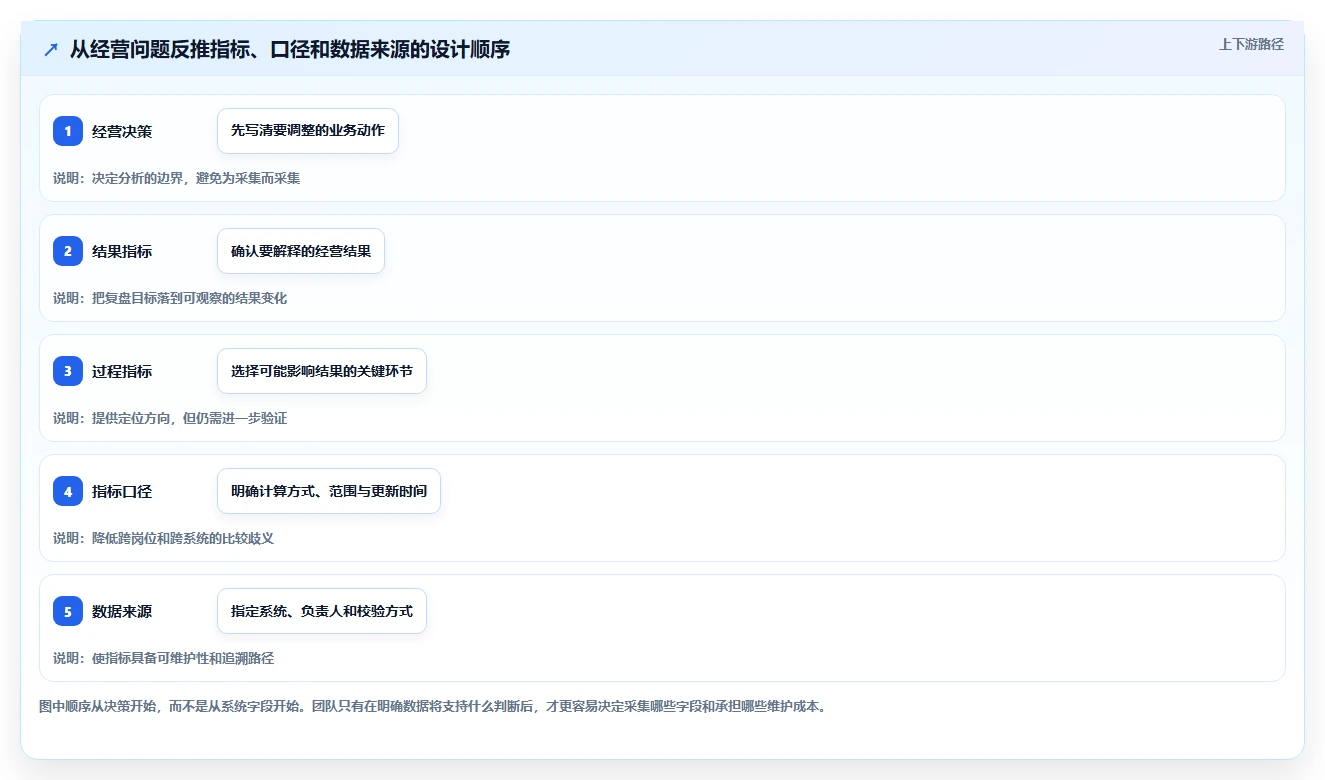Viewport: 1325px width, 780px height.
Task: Click the note 把复盘目标落到可观察的结果变化
Action: 189,298
